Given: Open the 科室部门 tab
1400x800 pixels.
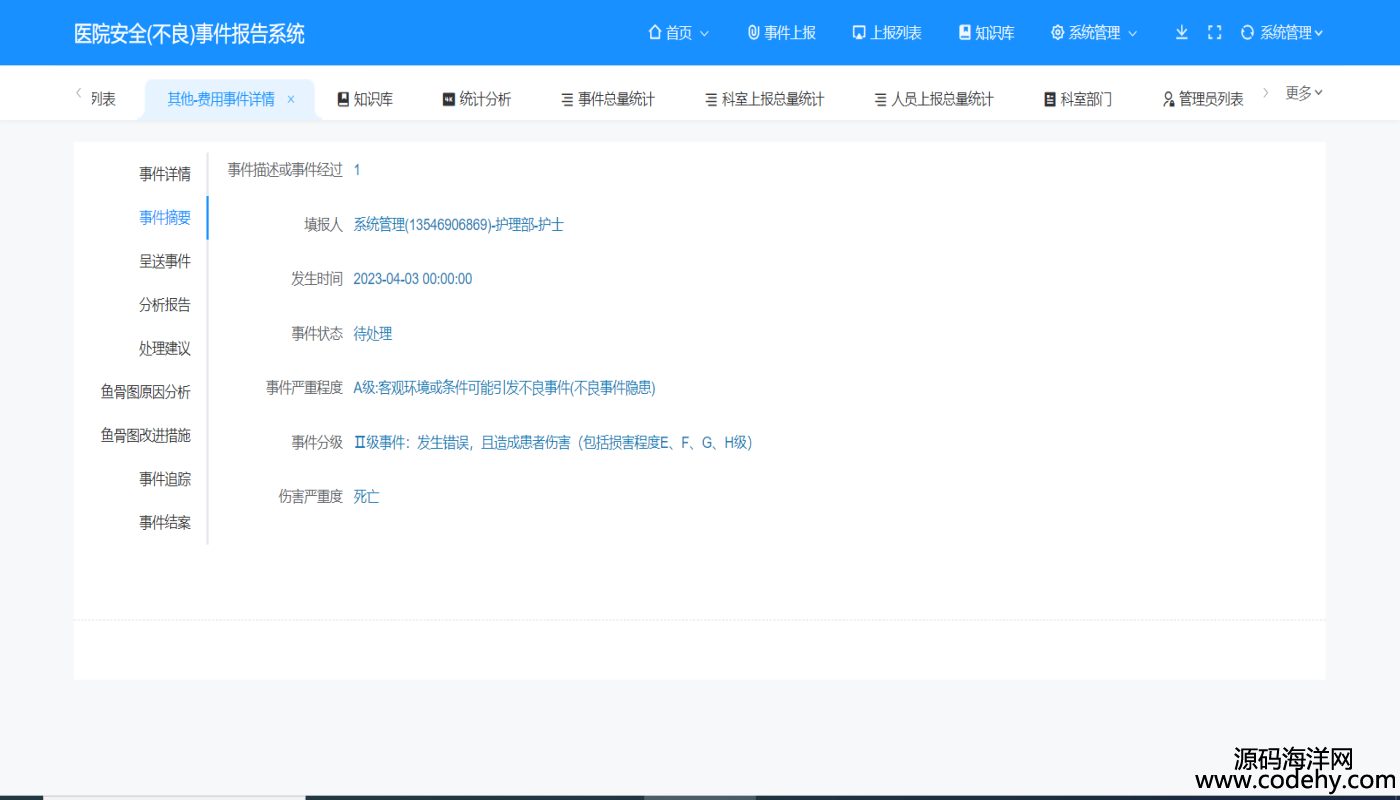Looking at the screenshot, I should coord(1077,99).
